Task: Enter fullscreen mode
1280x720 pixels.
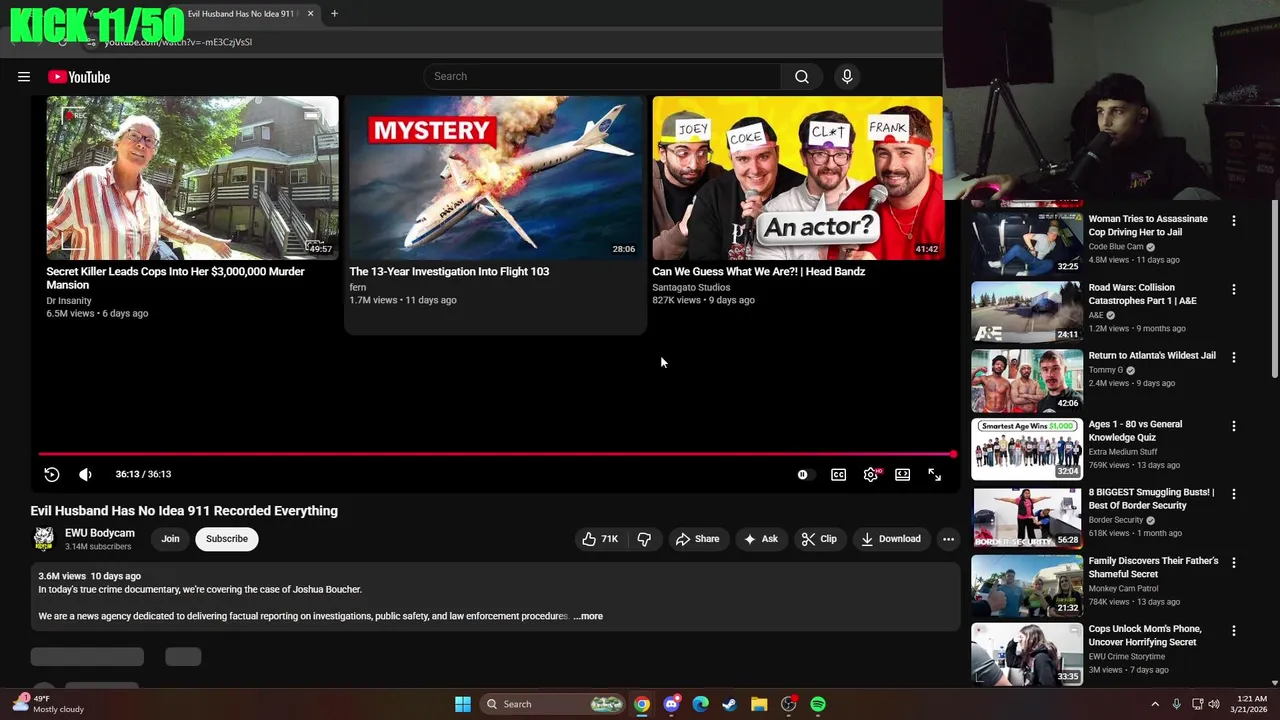Action: click(x=935, y=475)
